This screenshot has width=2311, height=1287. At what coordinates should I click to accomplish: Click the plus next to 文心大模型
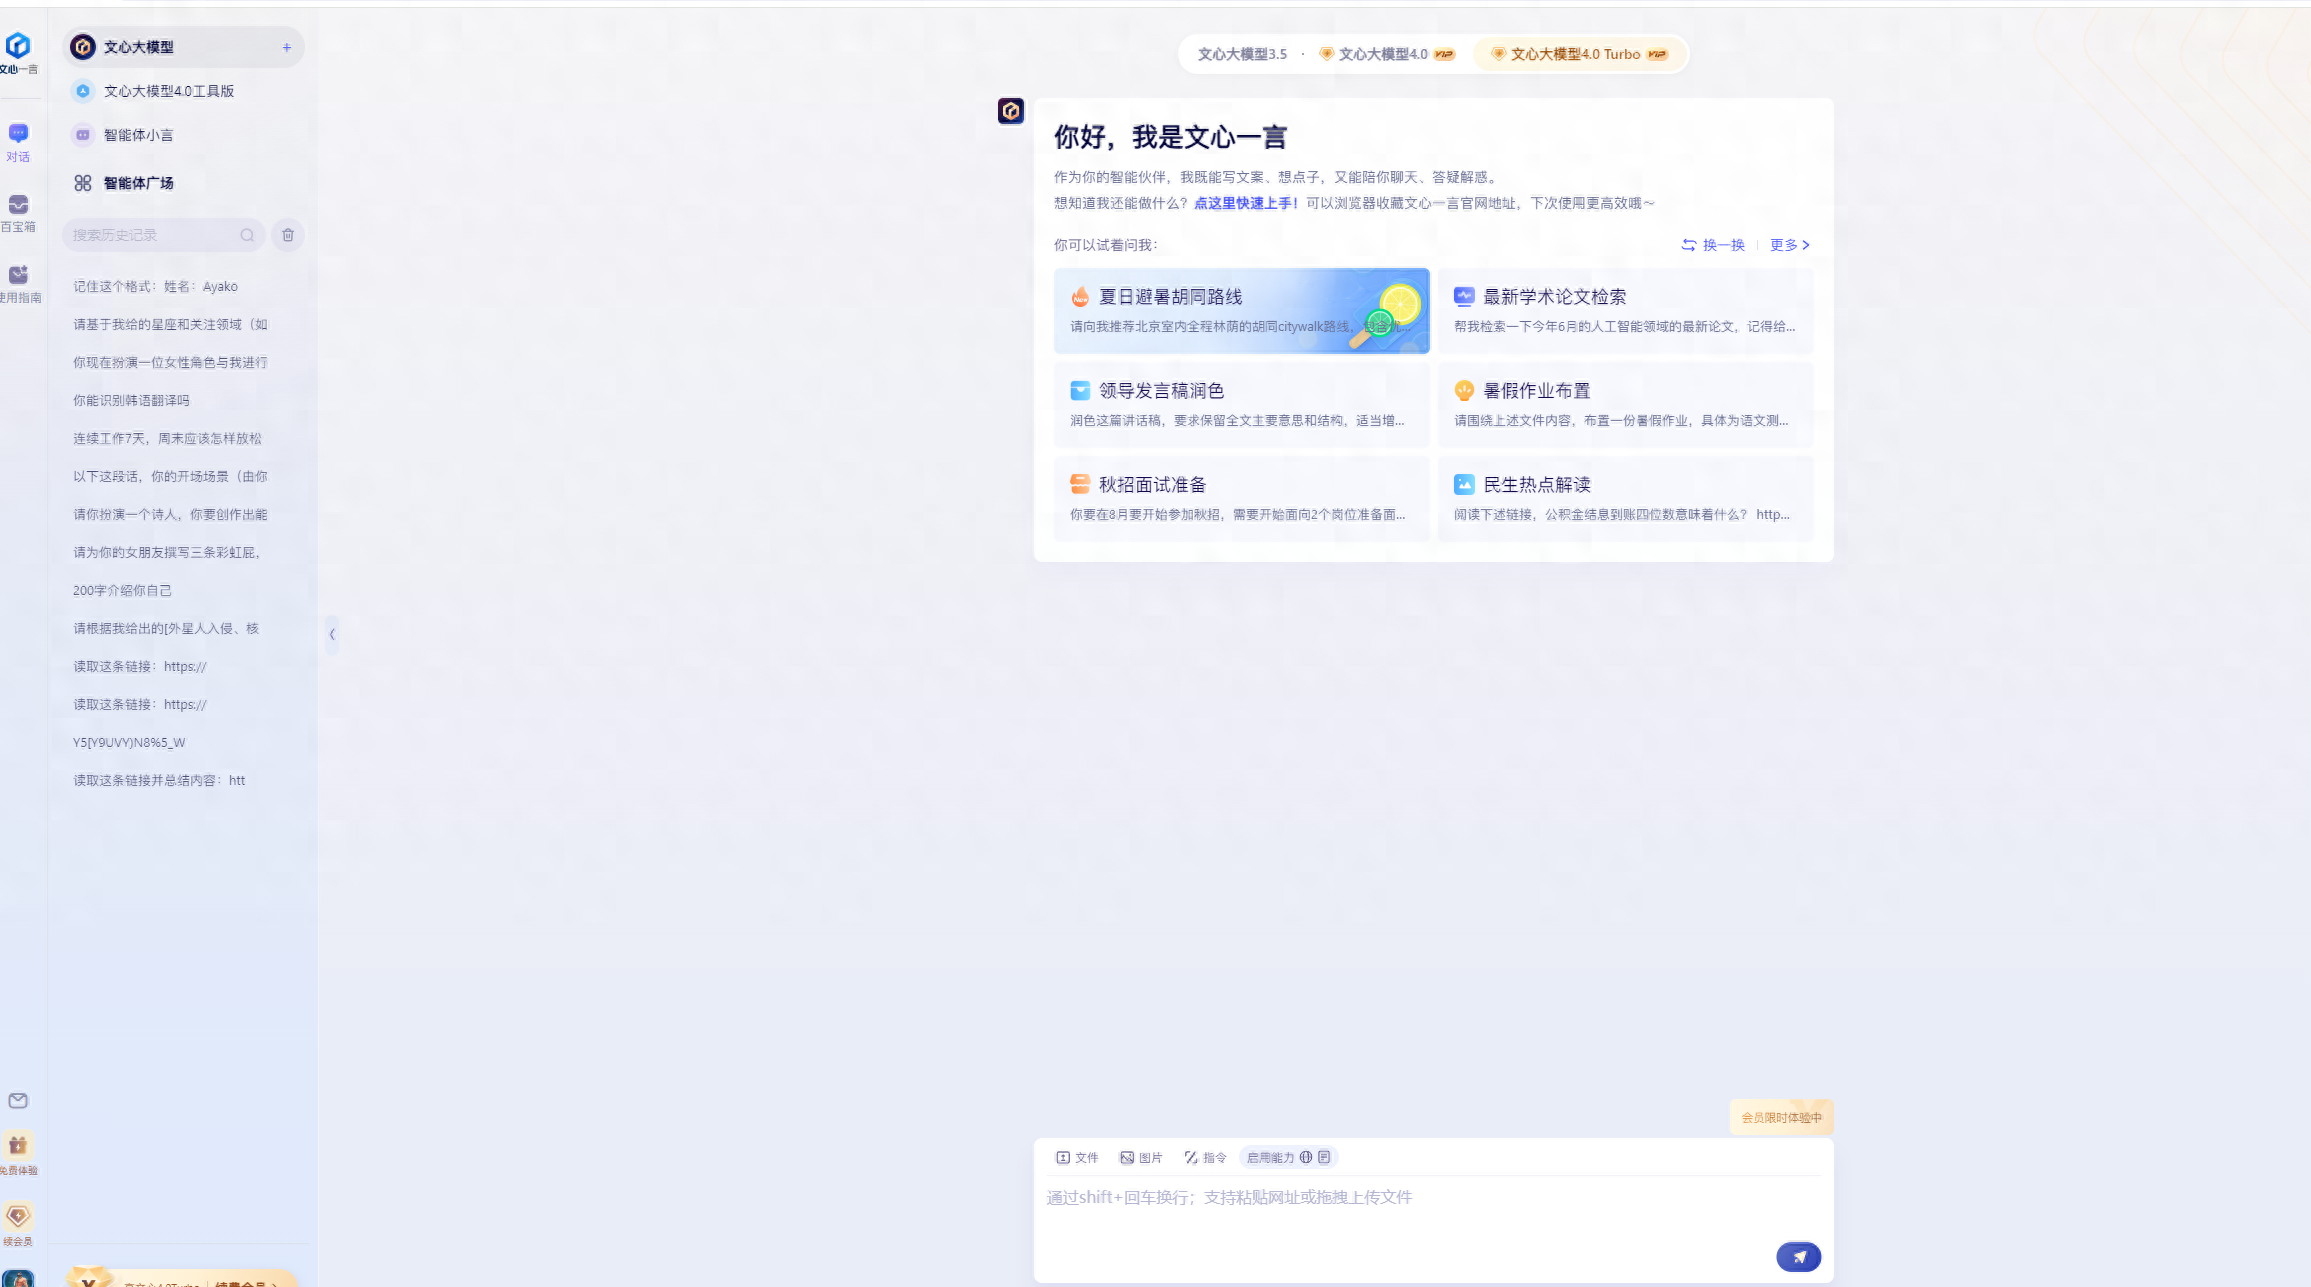tap(286, 47)
